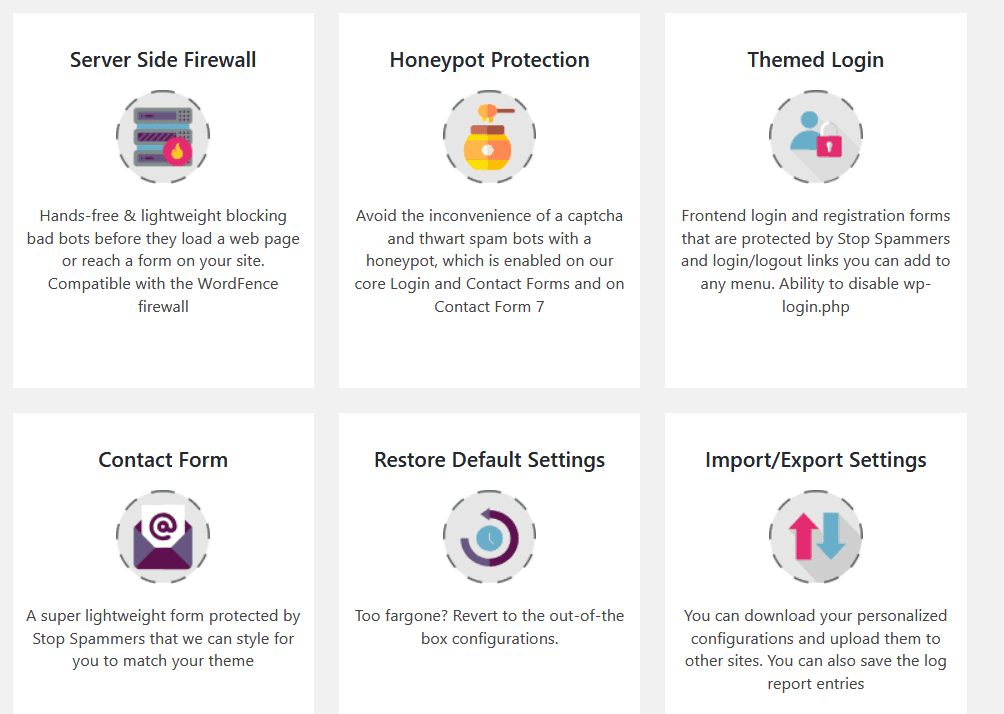
Task: Click the Themed Login user padlock icon
Action: [x=815, y=137]
